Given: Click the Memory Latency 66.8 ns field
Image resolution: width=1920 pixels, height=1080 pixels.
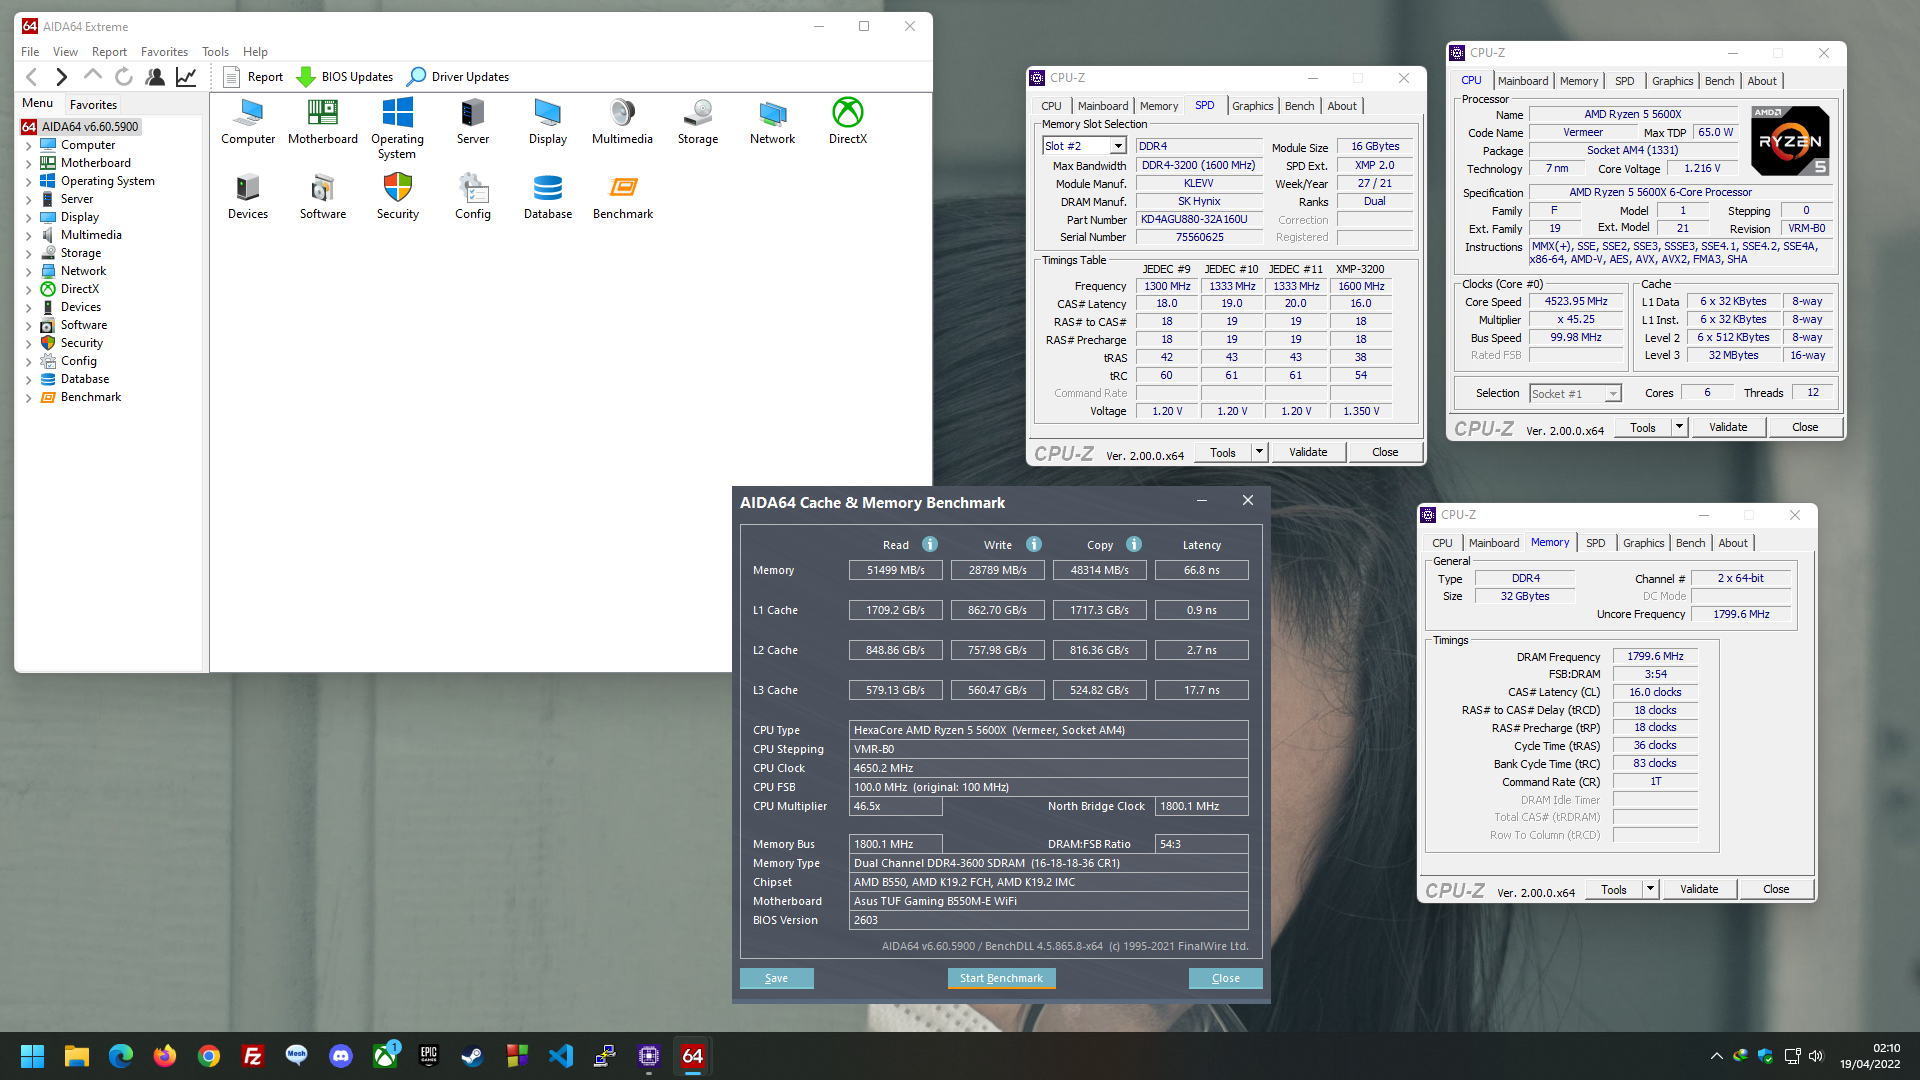Looking at the screenshot, I should point(1201,570).
